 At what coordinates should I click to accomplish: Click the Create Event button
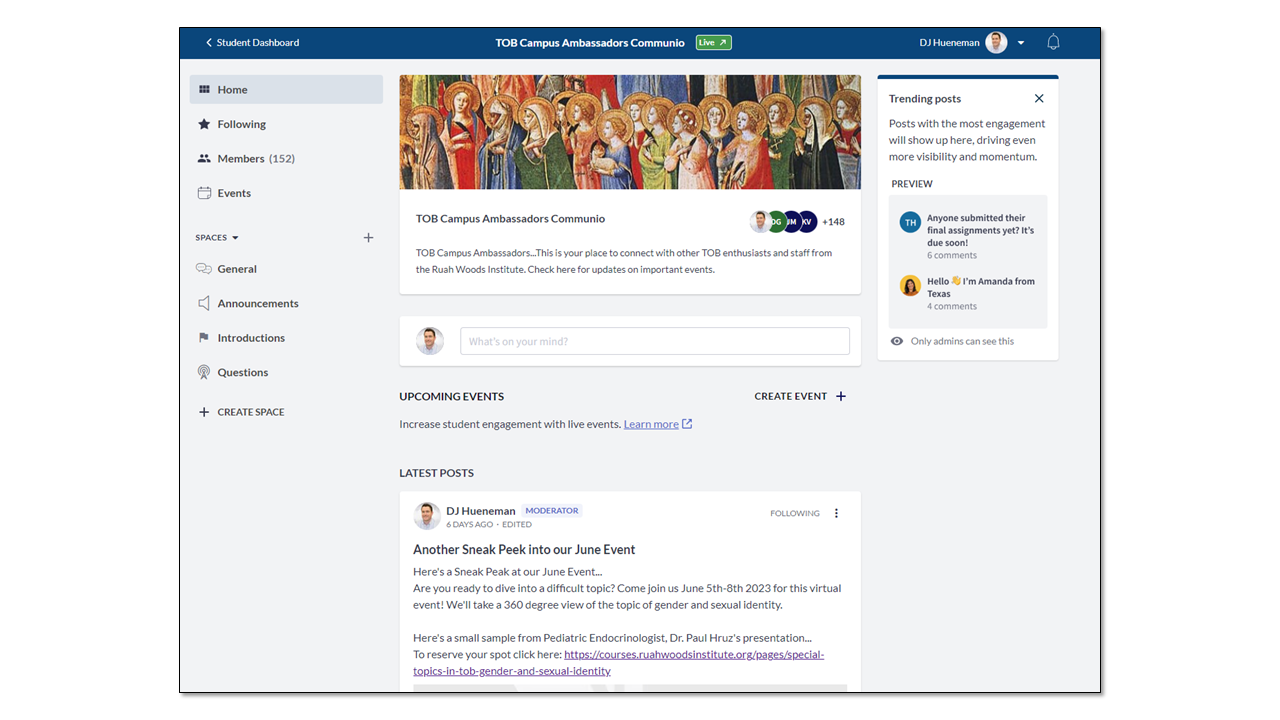800,396
